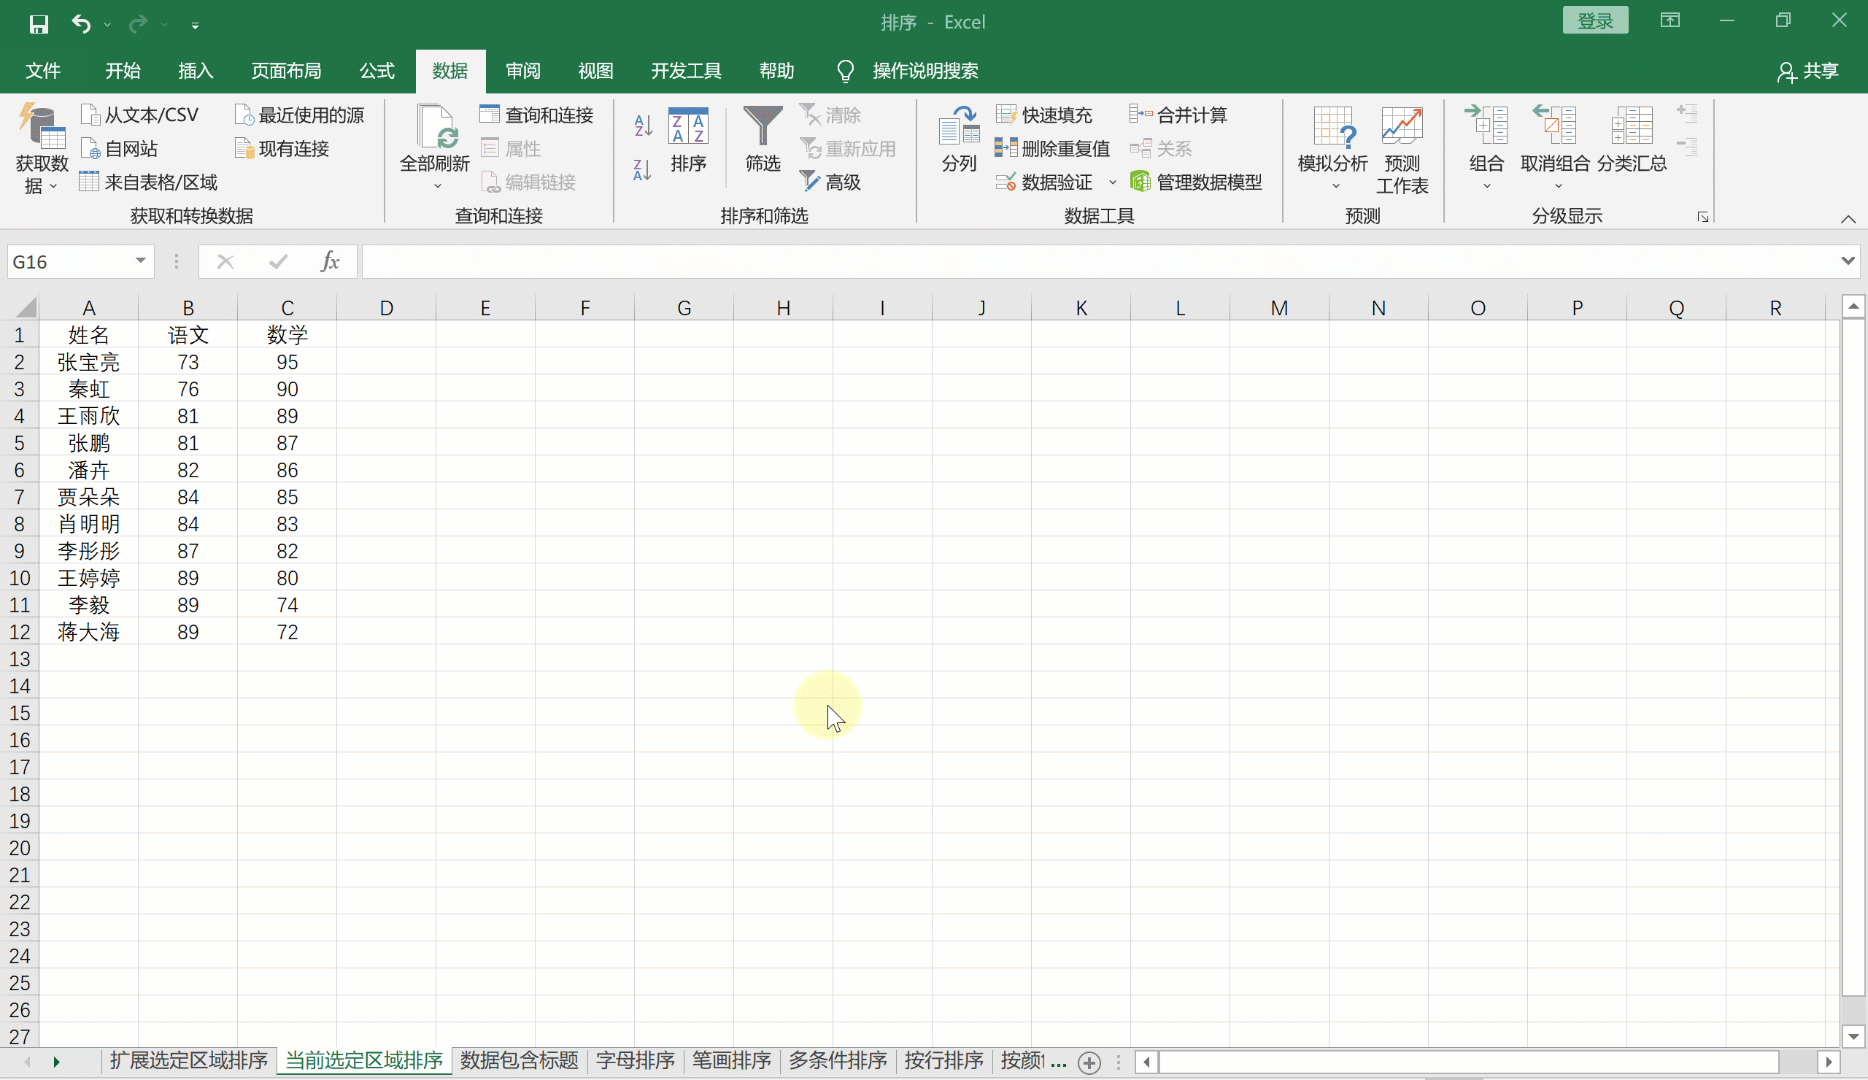
Task: Click the Undo arrow icon
Action: click(81, 23)
